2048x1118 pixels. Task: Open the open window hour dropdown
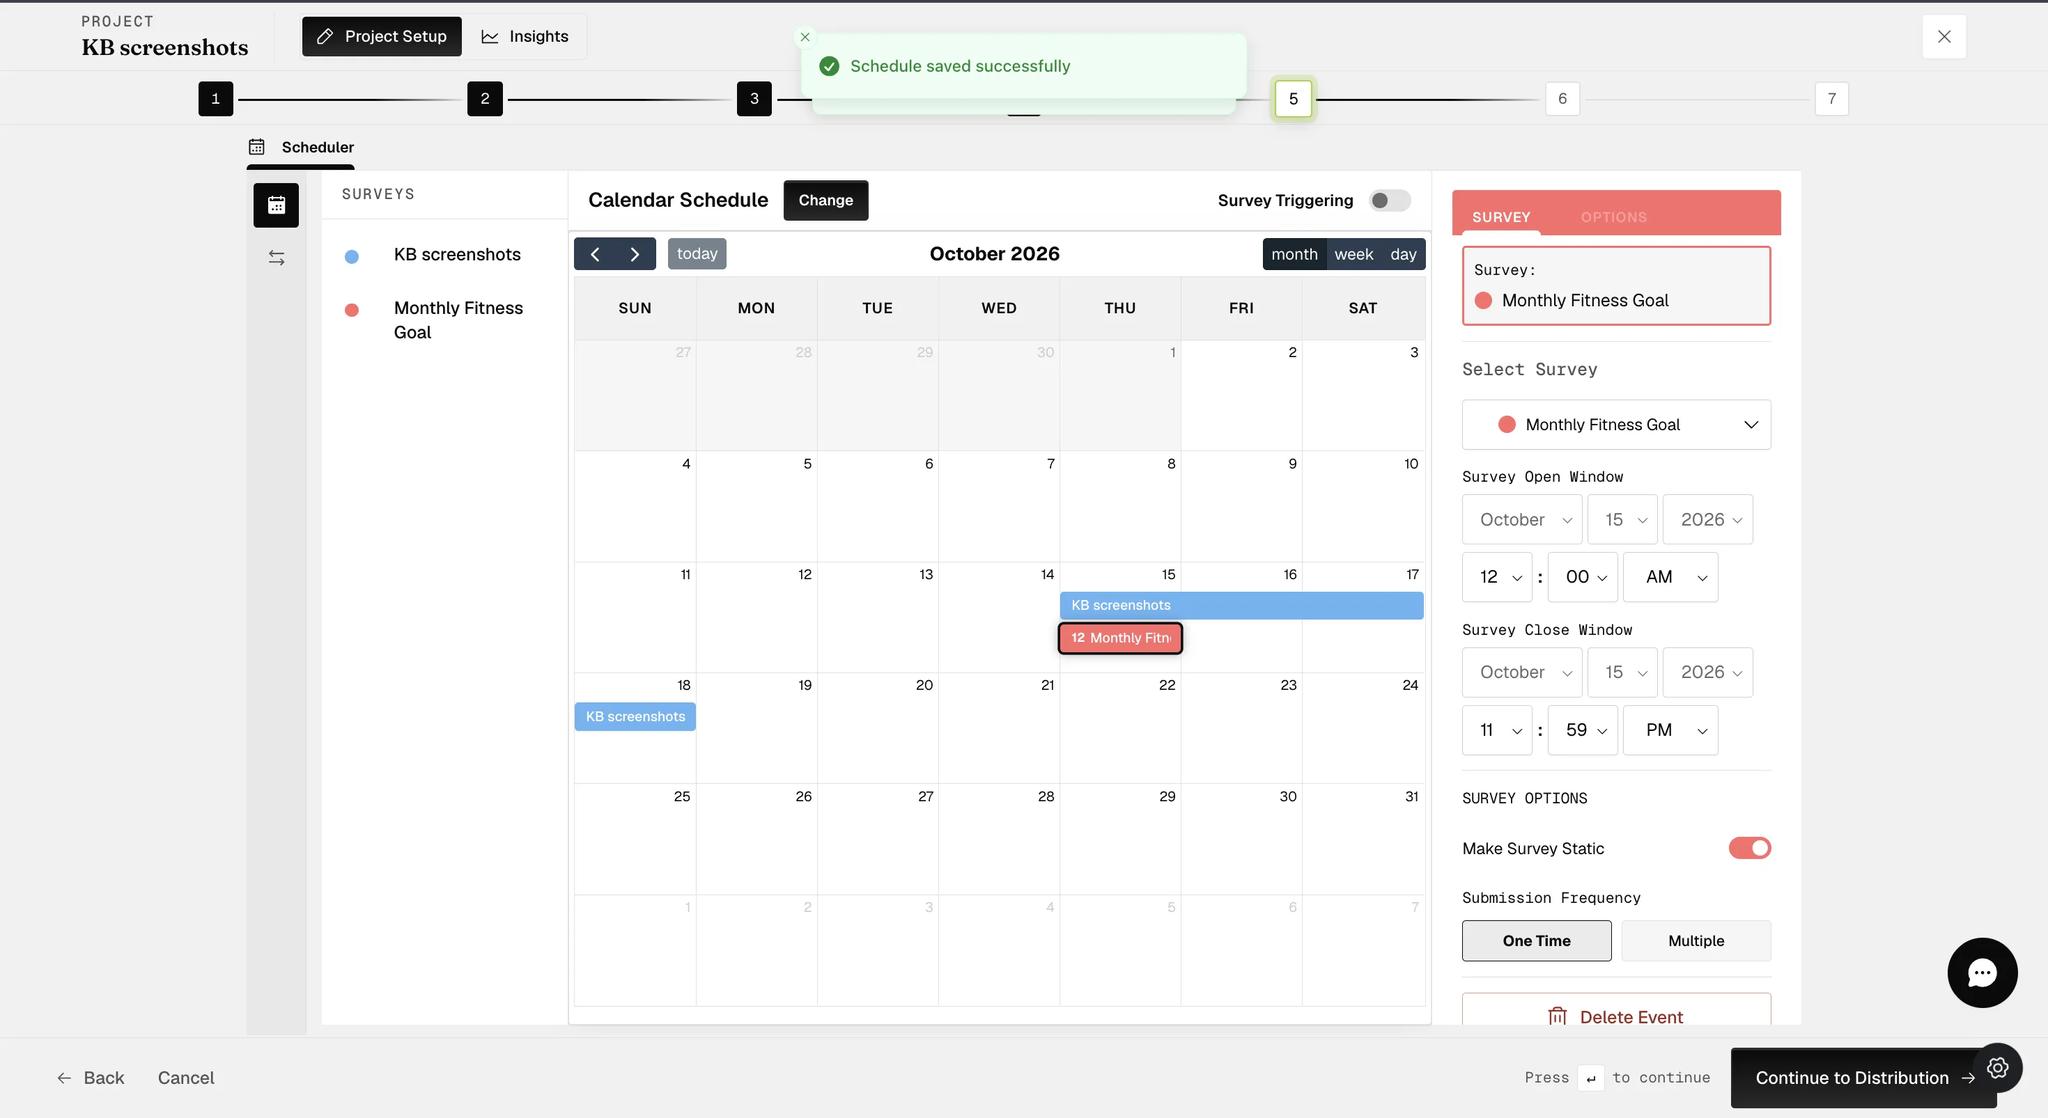point(1497,577)
